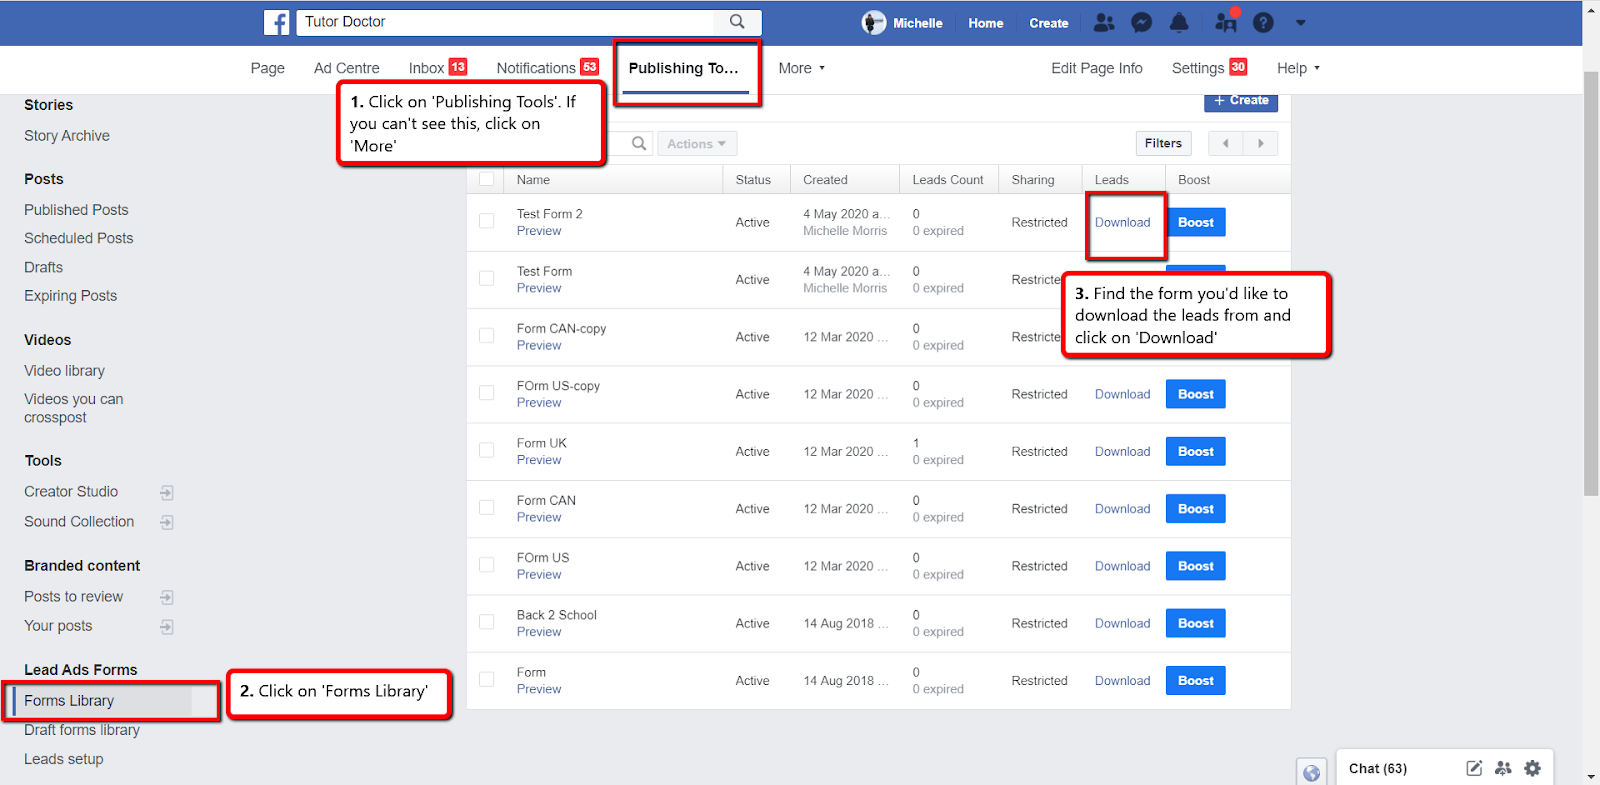Open Michelle's profile avatar
This screenshot has height=785, width=1600.
coord(874,23)
